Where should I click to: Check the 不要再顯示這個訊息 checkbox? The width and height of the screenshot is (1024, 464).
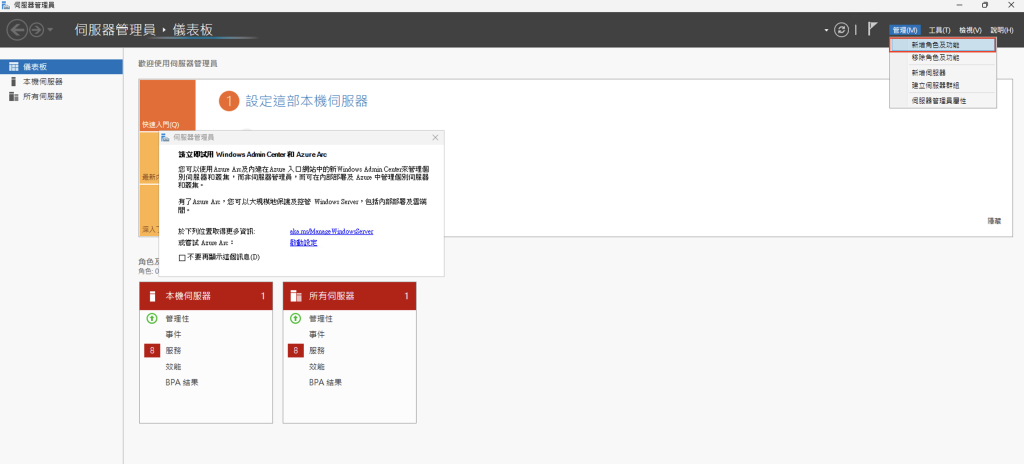(181, 257)
